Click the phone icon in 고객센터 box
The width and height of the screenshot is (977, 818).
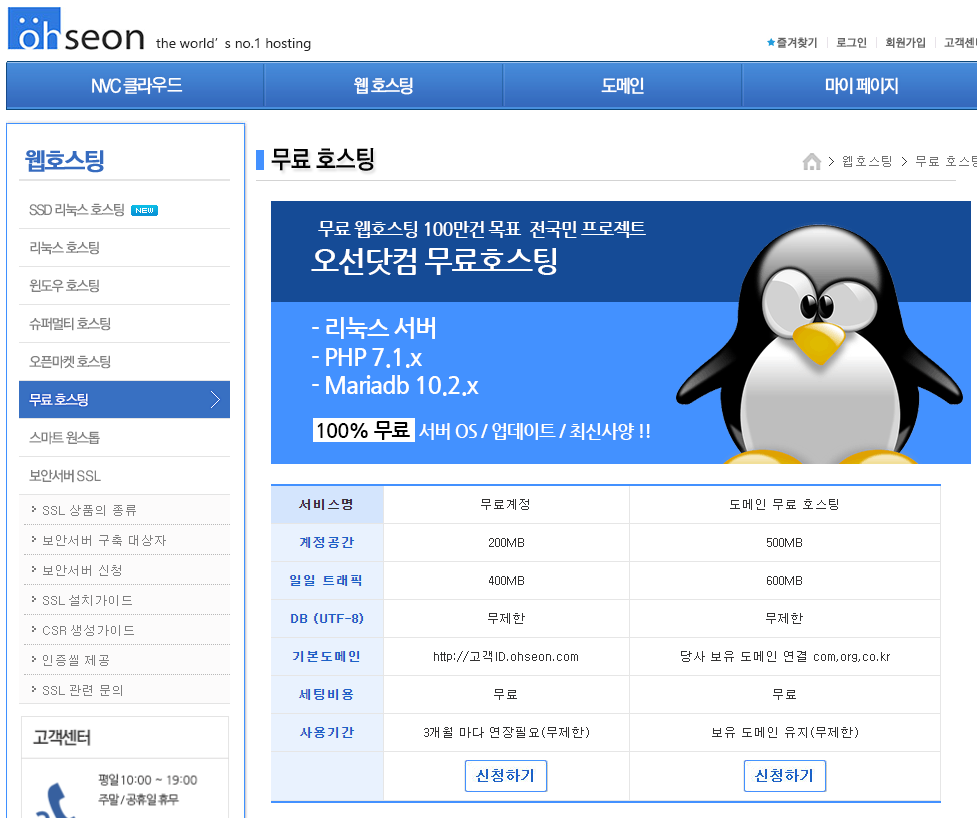click(54, 801)
